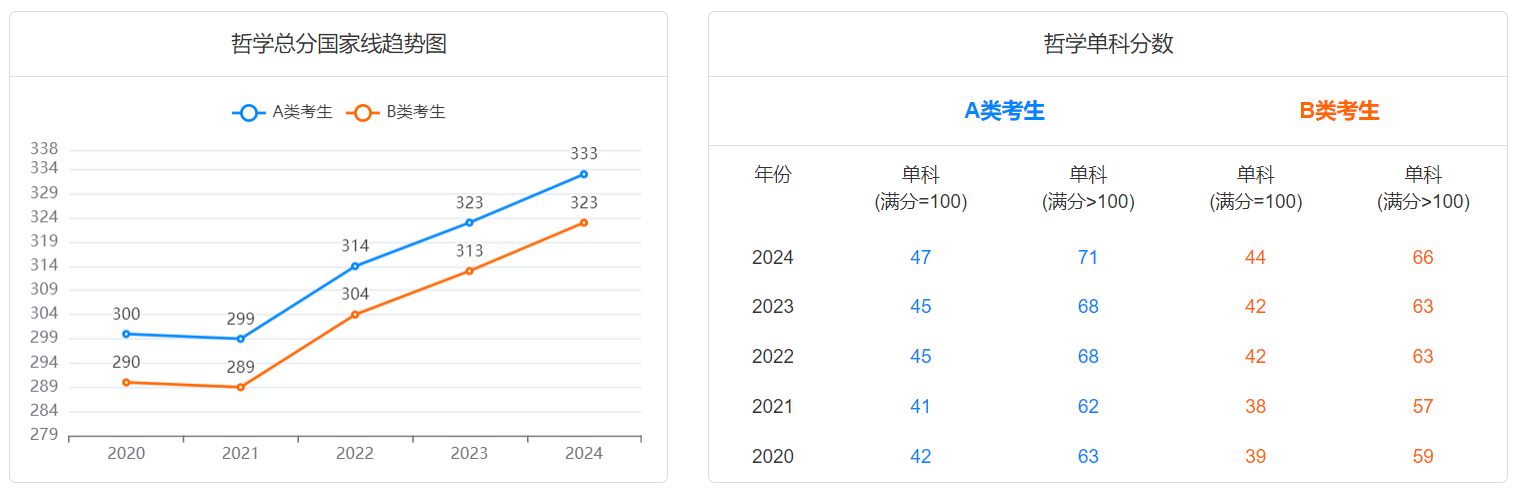Click the B类 2024 score 66

[1423, 258]
